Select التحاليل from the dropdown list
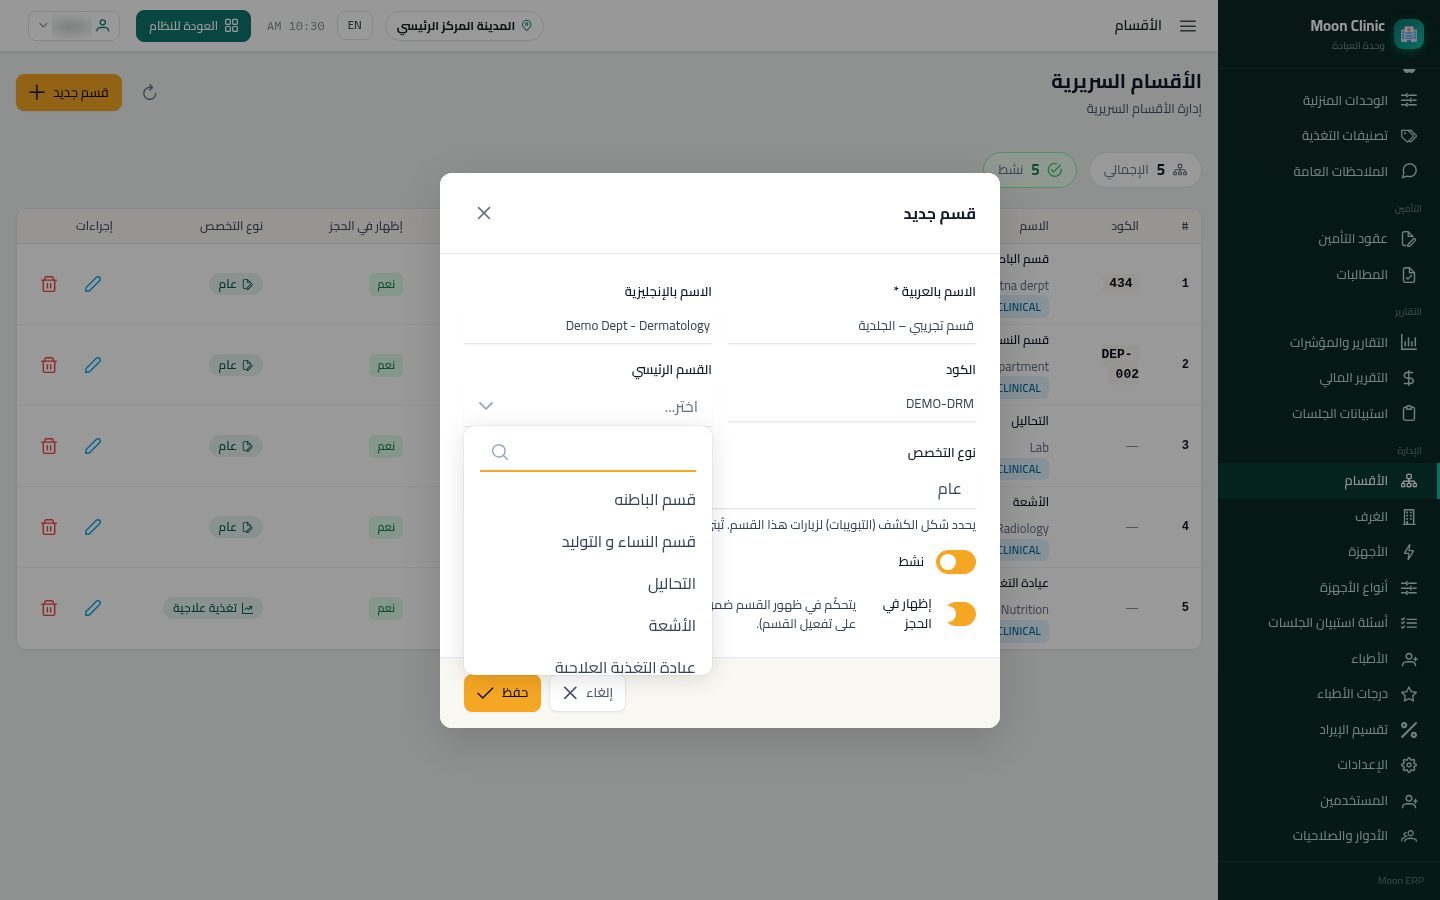Viewport: 1440px width, 900px height. (588, 584)
